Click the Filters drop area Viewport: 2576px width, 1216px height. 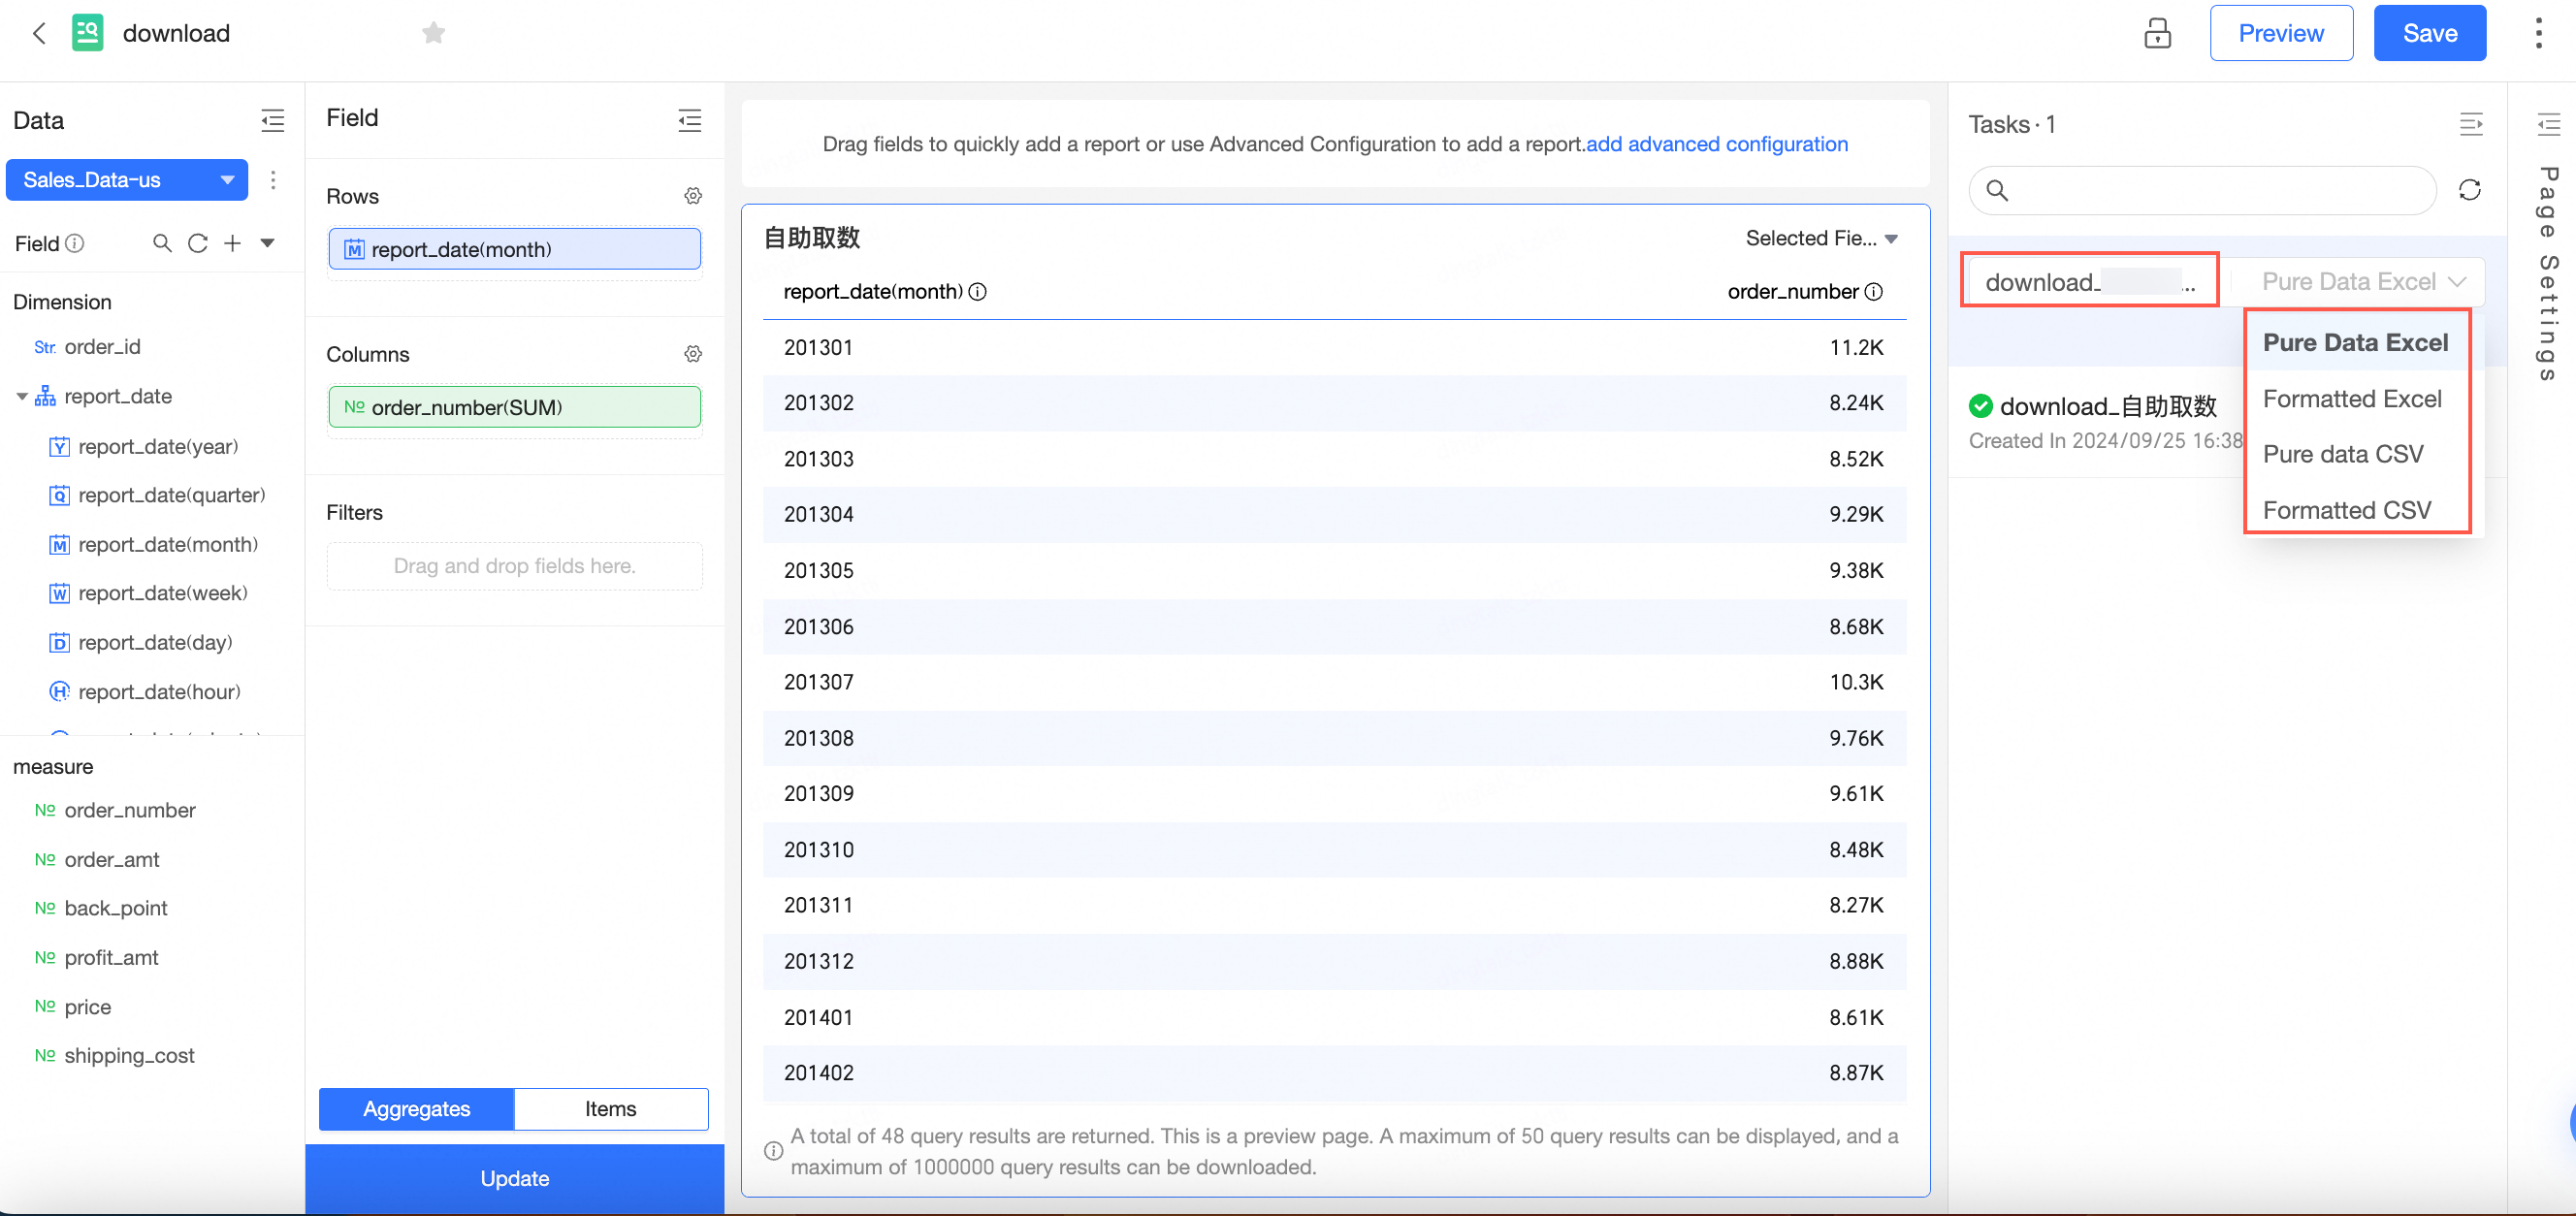tap(514, 566)
